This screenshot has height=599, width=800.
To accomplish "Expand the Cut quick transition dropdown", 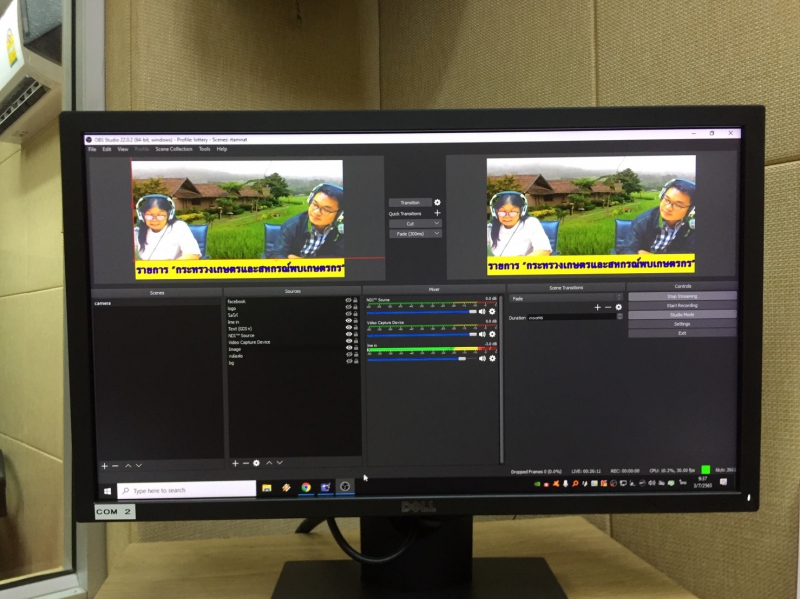I will coord(415,223).
